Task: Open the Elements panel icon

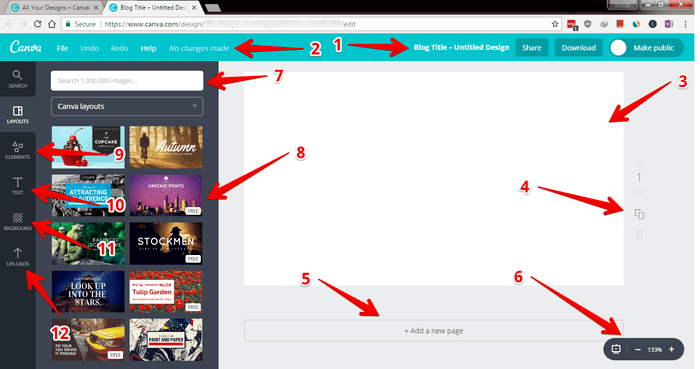Action: coord(17,150)
